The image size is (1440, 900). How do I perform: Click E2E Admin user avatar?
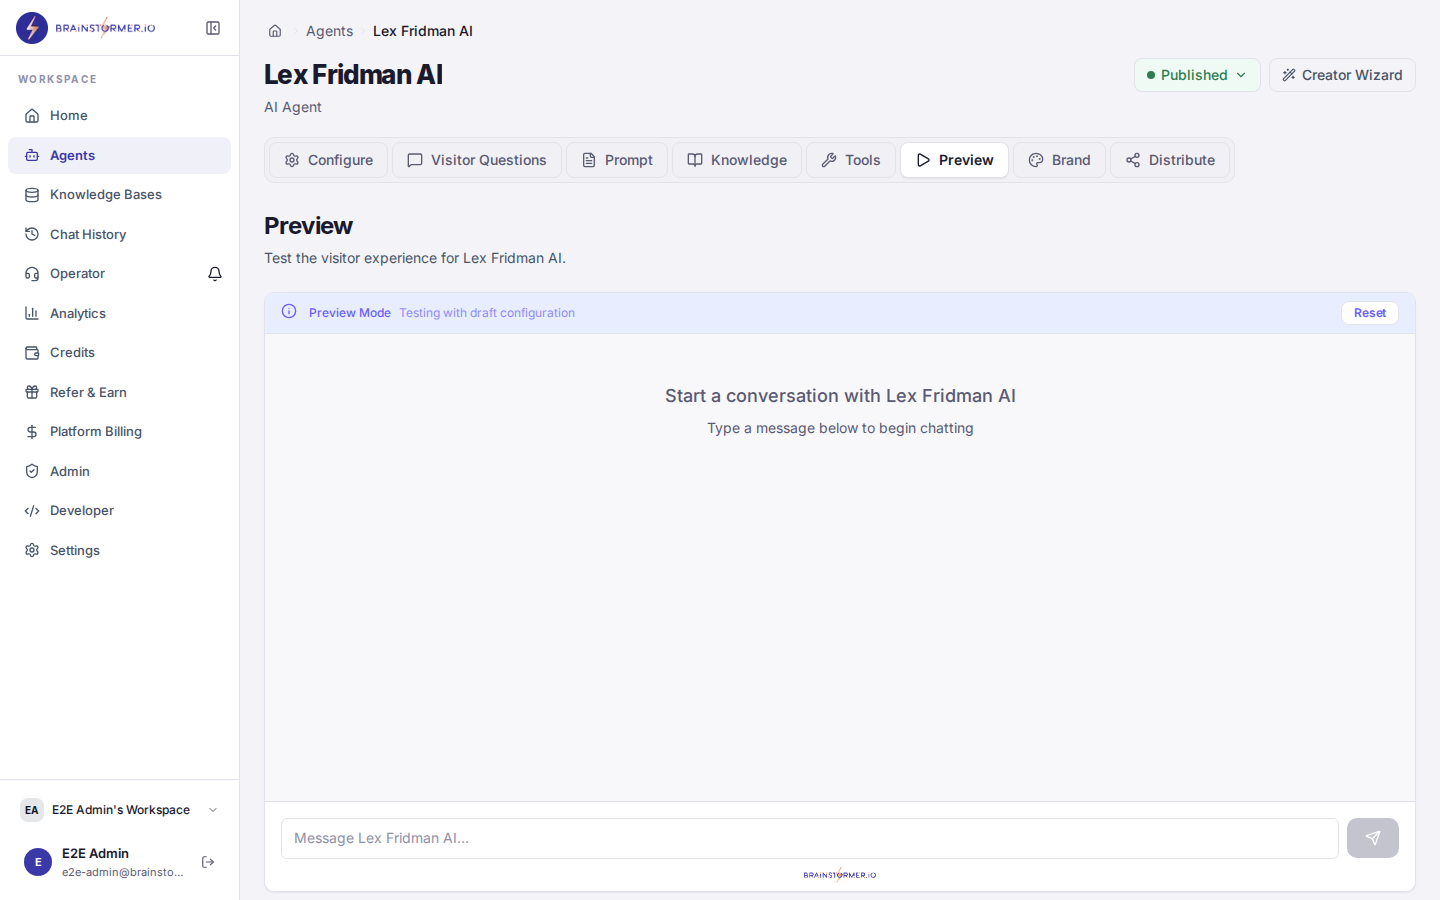pyautogui.click(x=38, y=862)
